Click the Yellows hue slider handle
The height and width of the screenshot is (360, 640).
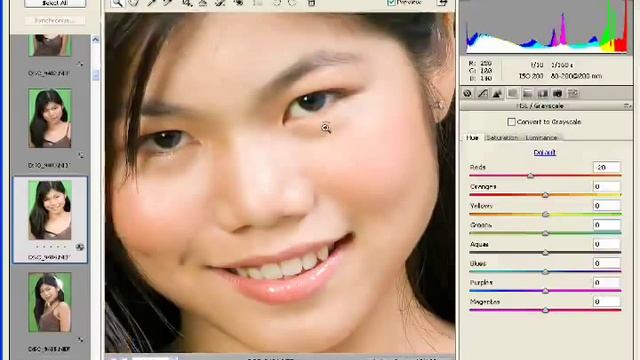(x=545, y=214)
